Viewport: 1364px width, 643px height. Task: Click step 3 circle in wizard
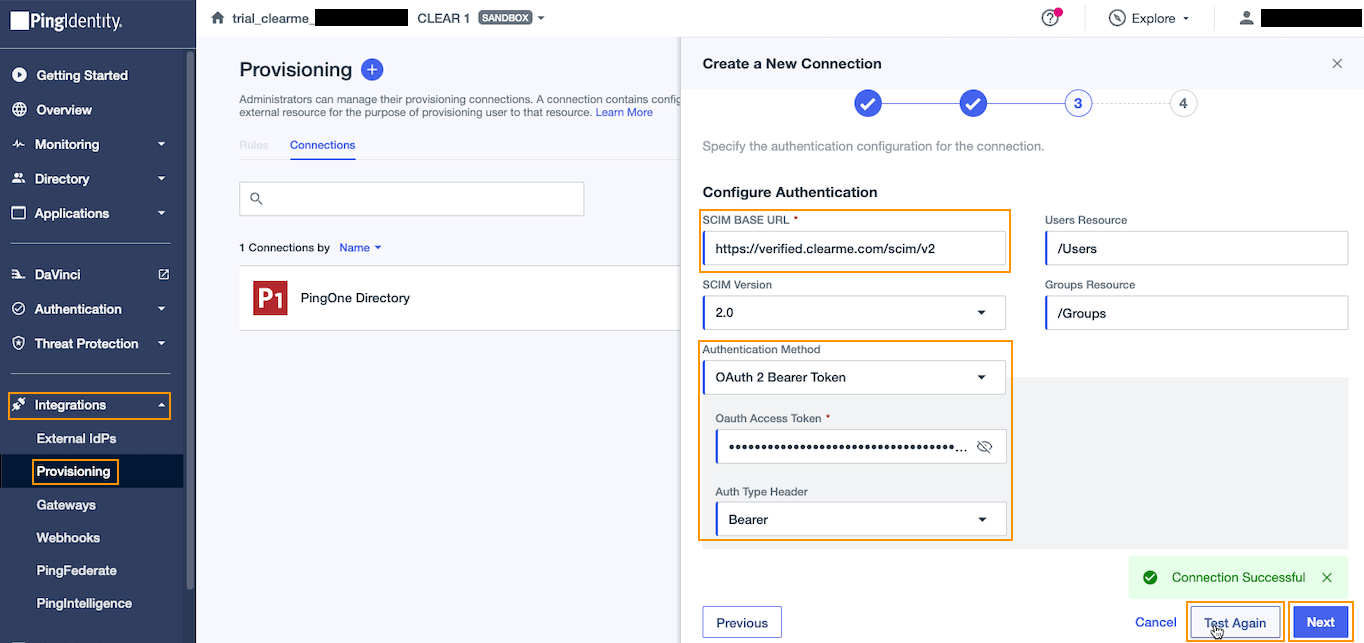point(1078,103)
